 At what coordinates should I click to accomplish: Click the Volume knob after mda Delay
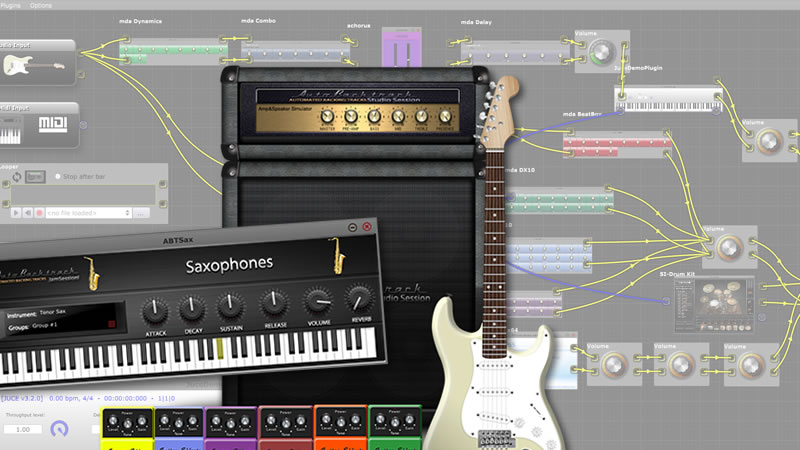coord(602,53)
